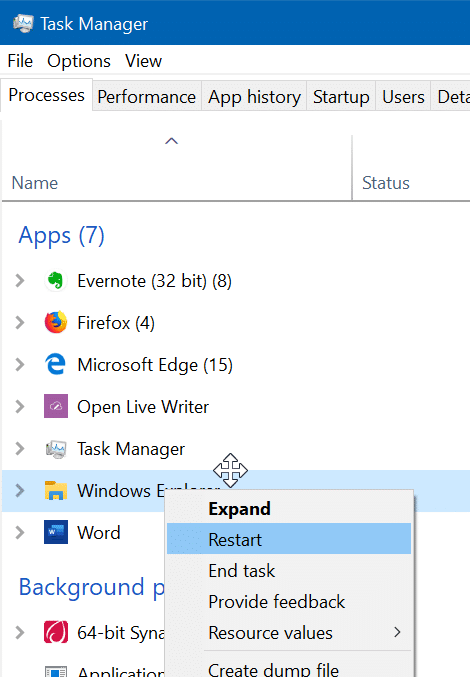Open the File menu
The image size is (470, 677).
(x=20, y=61)
